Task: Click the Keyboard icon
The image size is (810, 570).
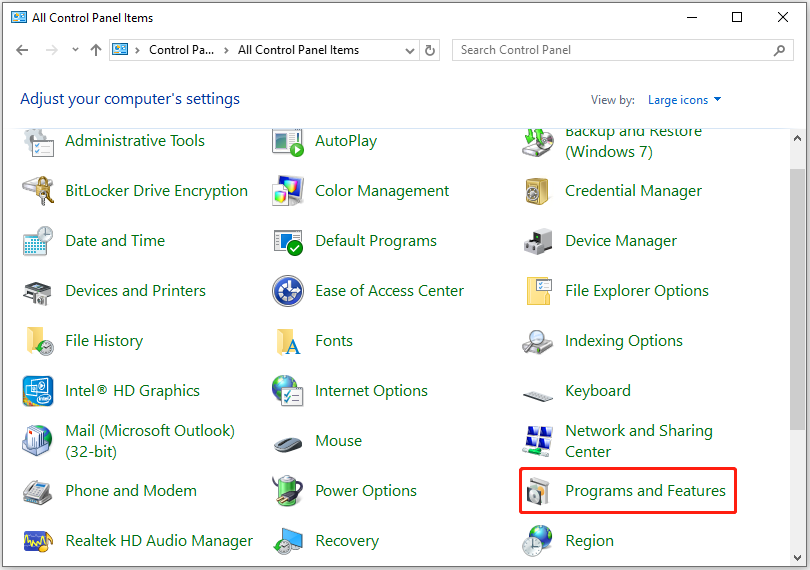Action: [x=538, y=395]
